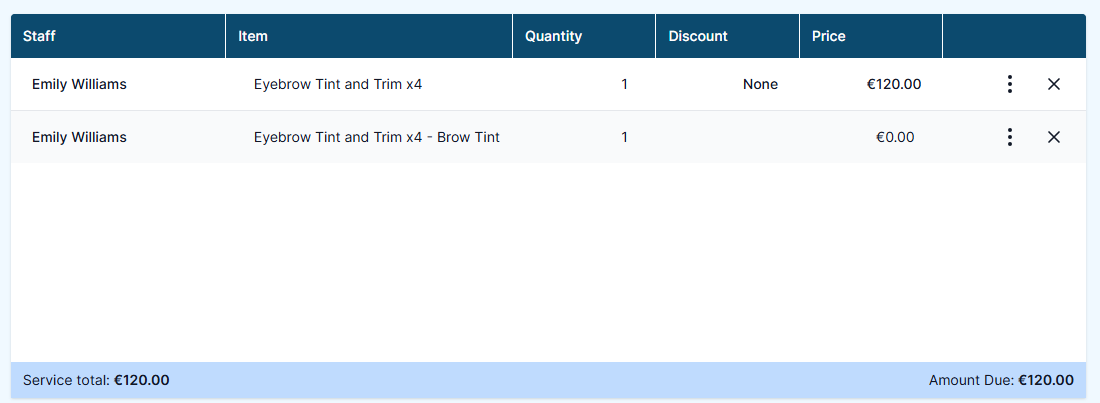
Task: Select Emily Williams in the second row
Action: pyautogui.click(x=79, y=137)
